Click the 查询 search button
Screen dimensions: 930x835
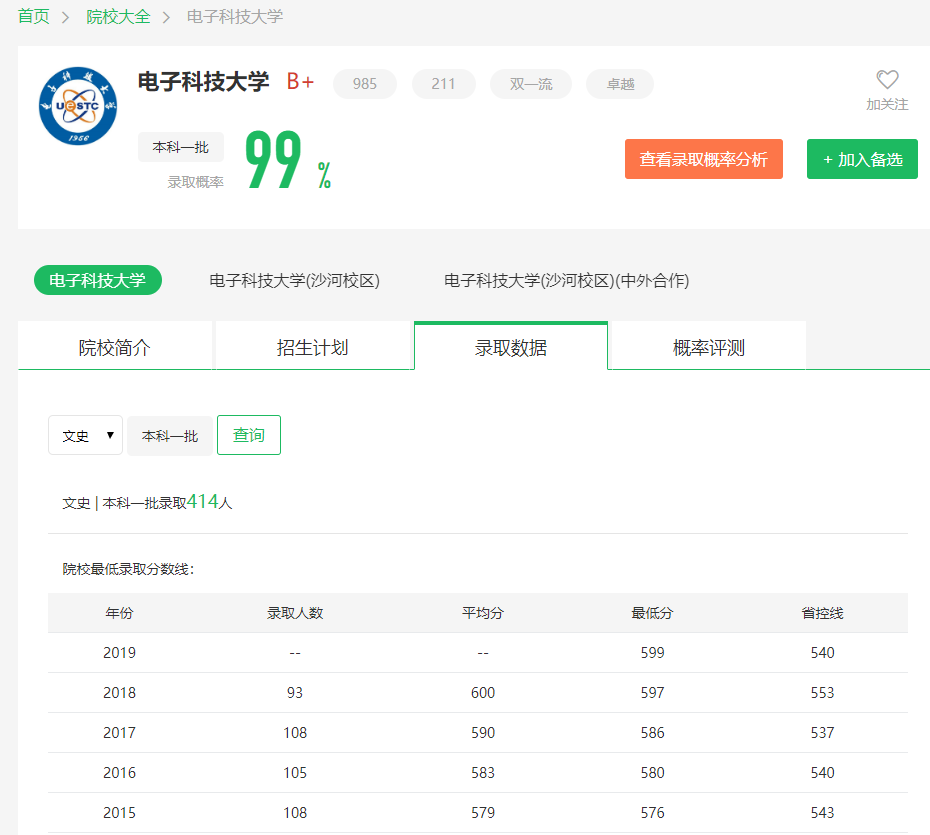coord(249,435)
